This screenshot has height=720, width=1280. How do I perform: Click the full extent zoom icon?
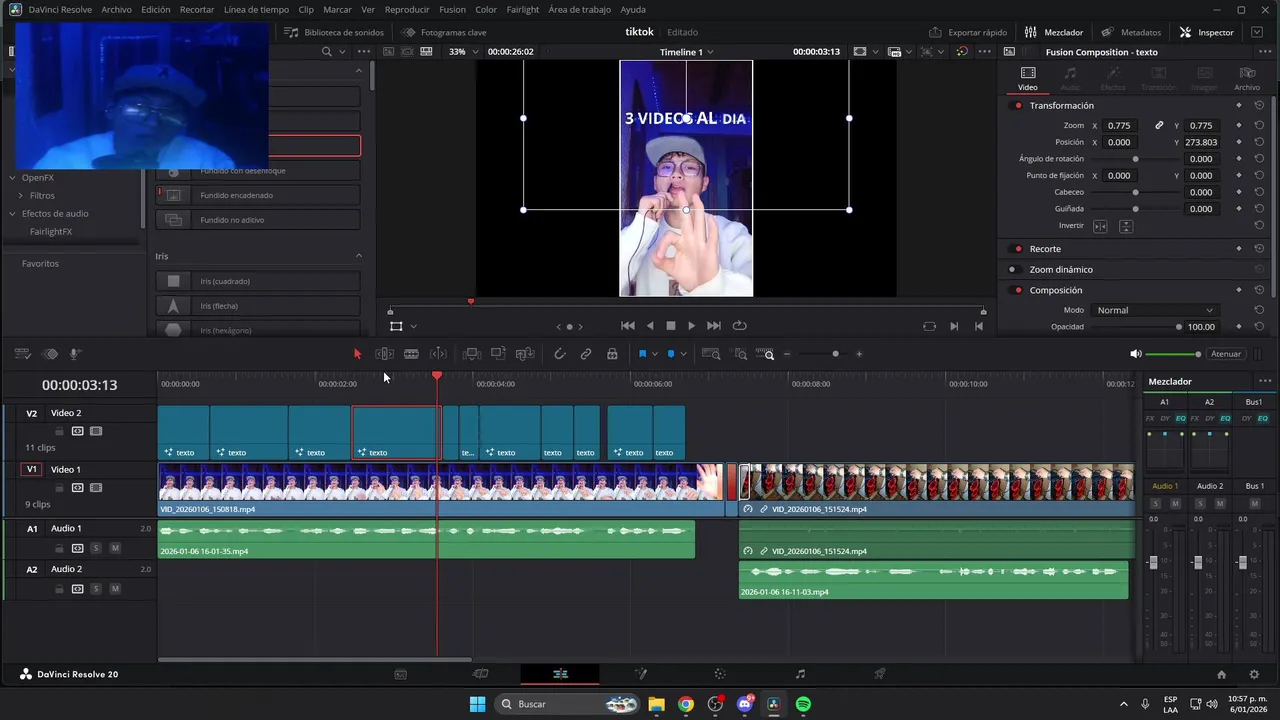click(x=711, y=354)
